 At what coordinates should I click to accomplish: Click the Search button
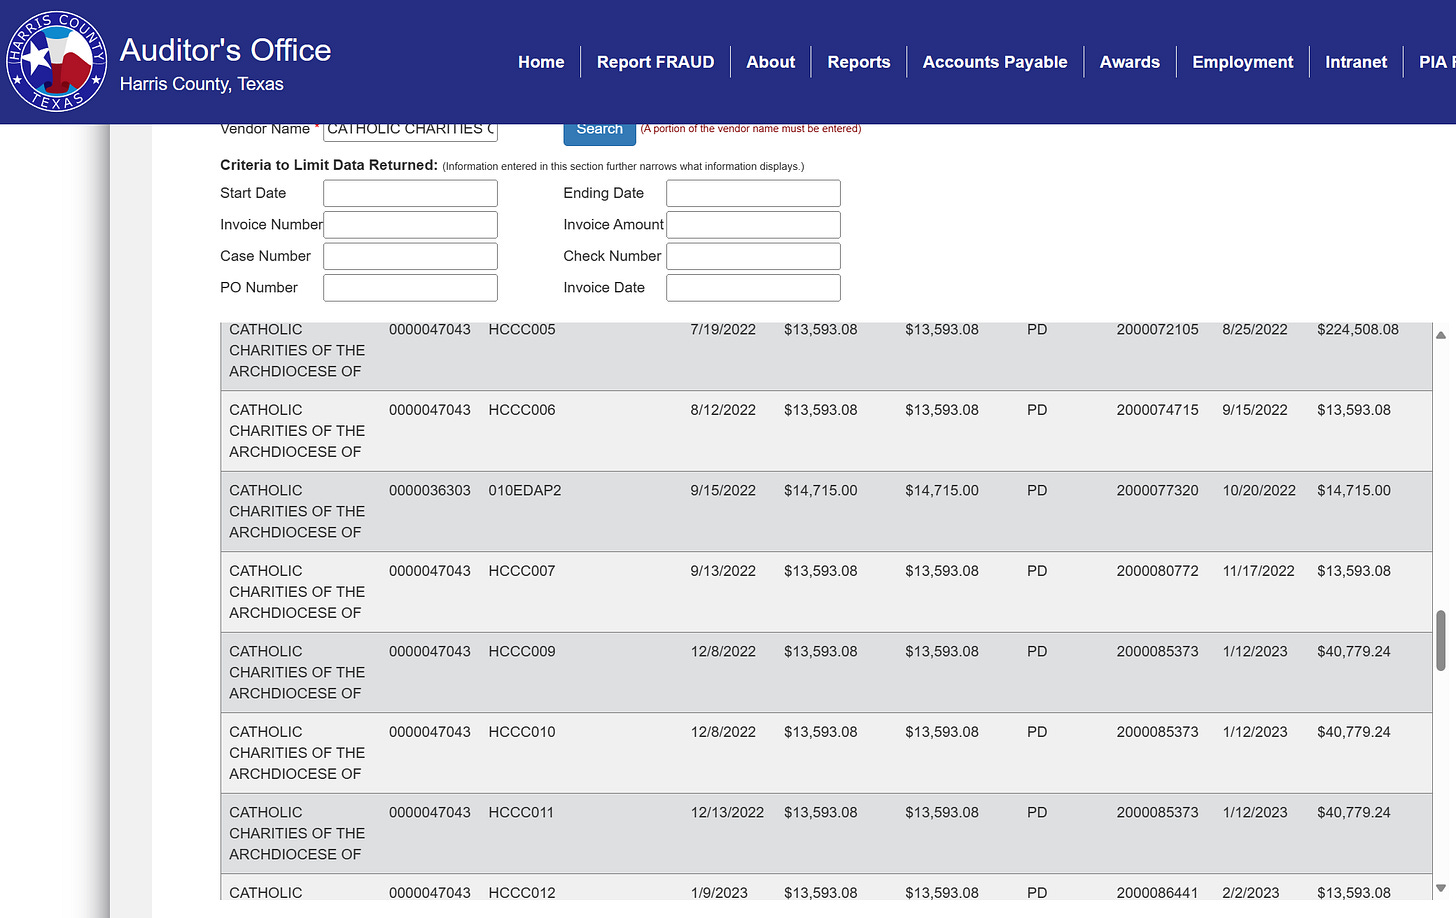(x=600, y=130)
